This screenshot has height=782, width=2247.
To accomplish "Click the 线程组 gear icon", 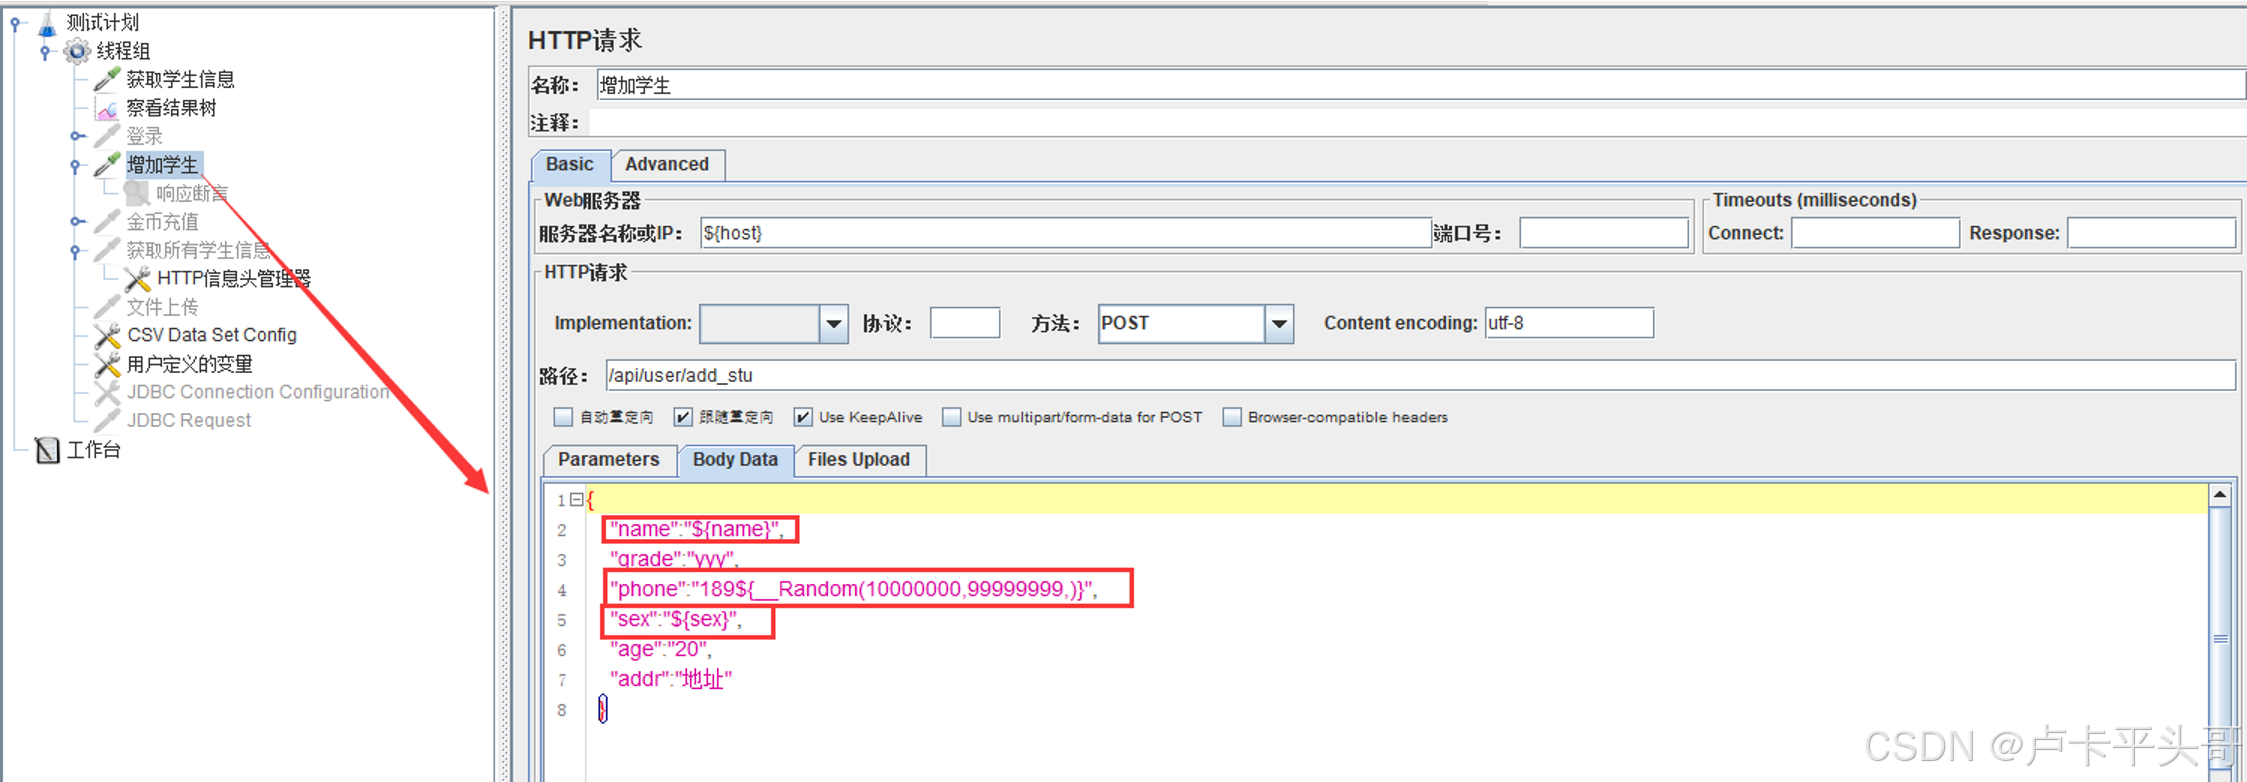I will (x=76, y=51).
